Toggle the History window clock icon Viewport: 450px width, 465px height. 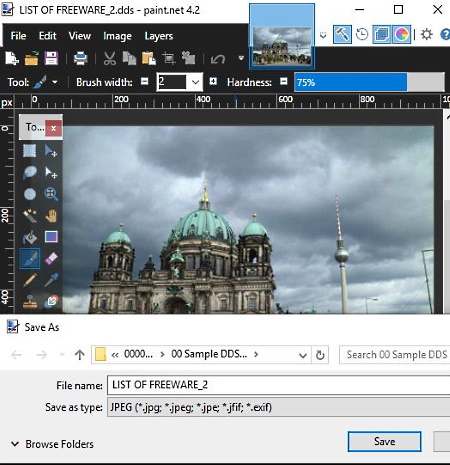click(362, 34)
